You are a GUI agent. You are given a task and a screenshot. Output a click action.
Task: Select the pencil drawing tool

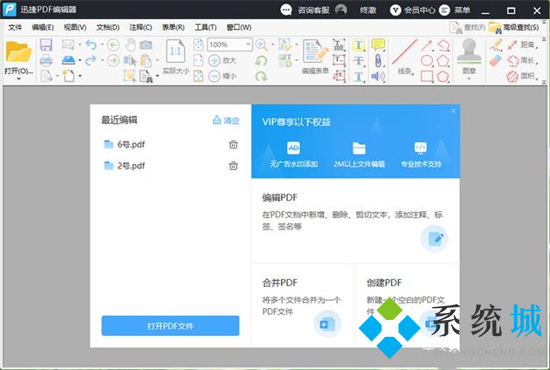(496, 45)
